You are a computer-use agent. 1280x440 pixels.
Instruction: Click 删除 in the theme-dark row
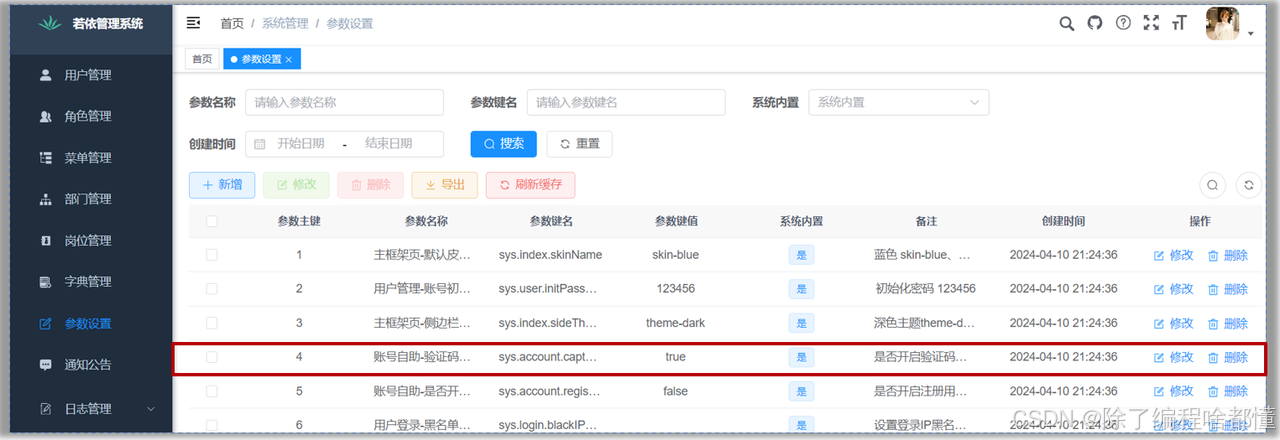(x=1228, y=323)
